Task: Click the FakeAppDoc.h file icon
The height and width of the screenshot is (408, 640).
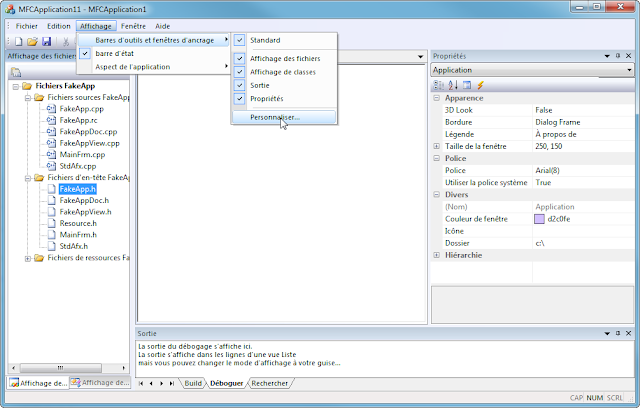Action: [x=51, y=200]
